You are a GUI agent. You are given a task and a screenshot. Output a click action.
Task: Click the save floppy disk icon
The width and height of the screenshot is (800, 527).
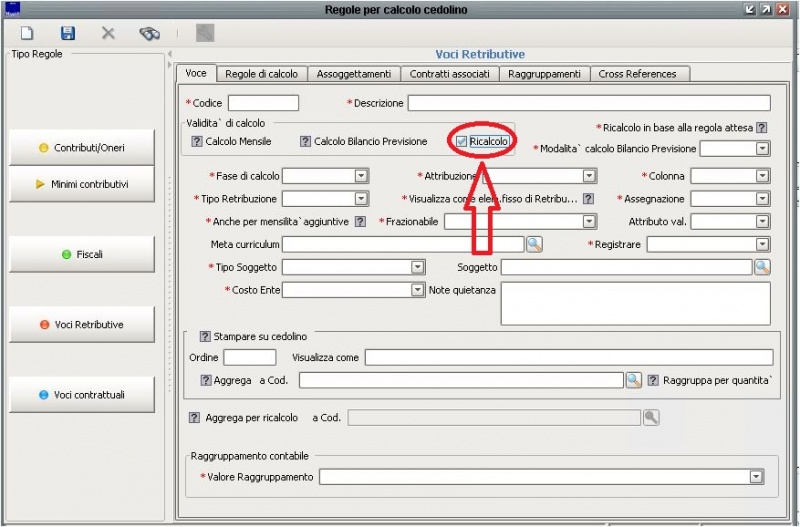pyautogui.click(x=68, y=33)
